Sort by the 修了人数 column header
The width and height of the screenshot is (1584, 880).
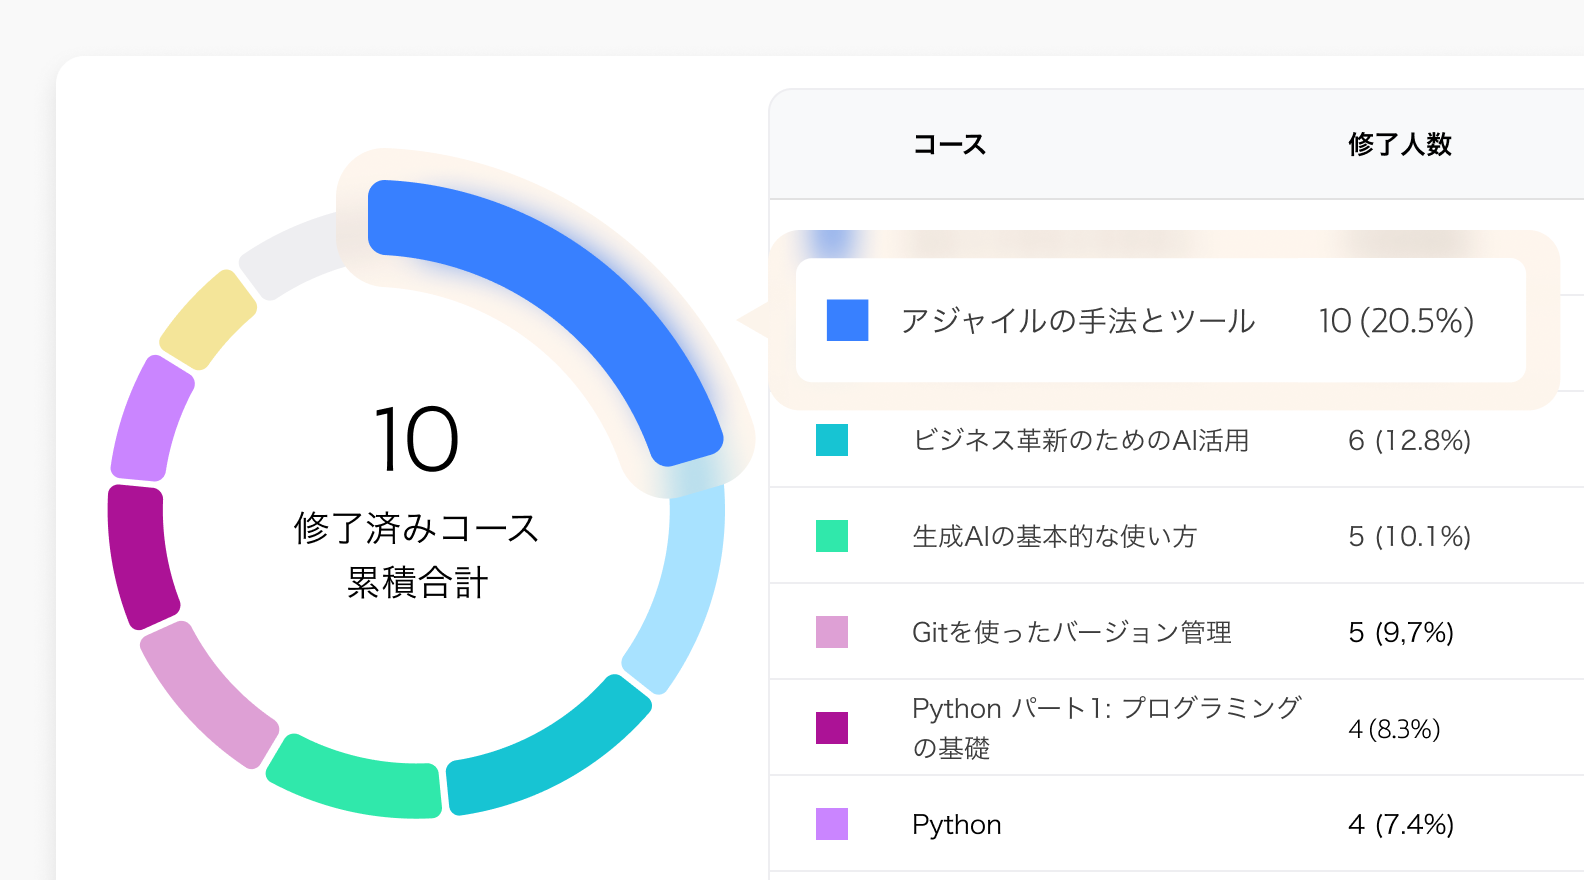point(1399,144)
